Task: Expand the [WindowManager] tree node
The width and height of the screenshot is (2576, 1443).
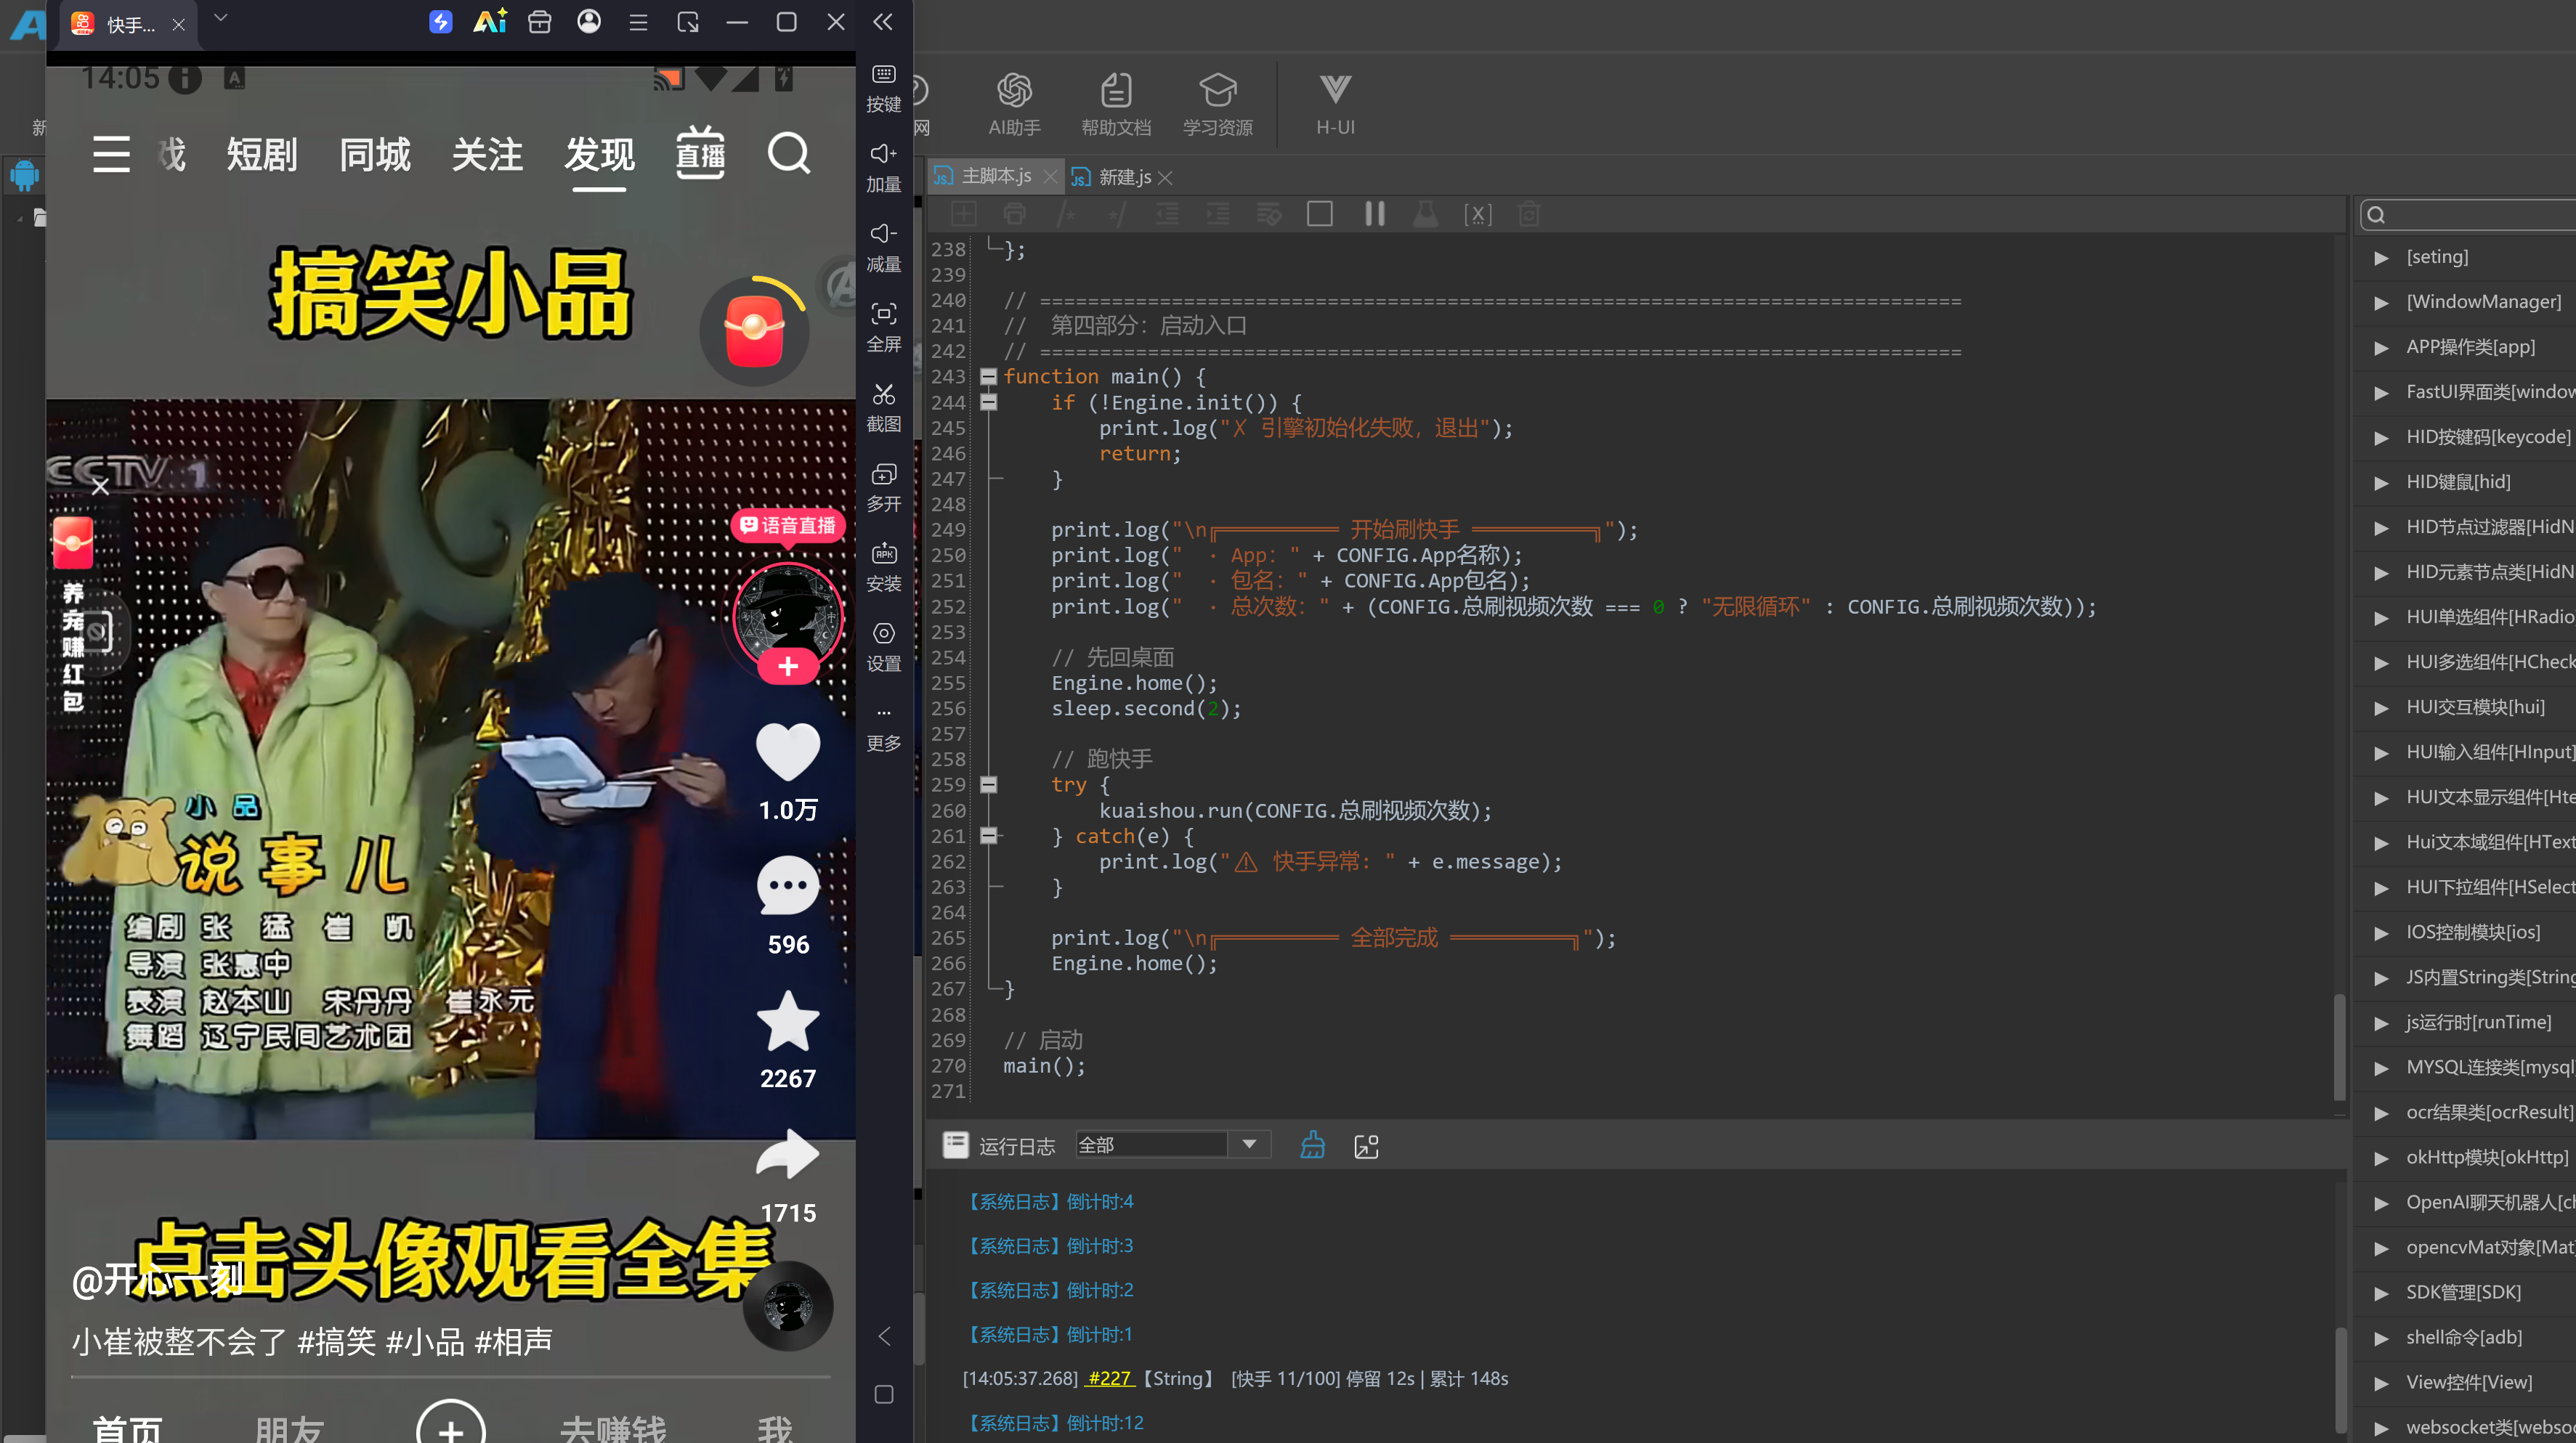Action: (2381, 302)
